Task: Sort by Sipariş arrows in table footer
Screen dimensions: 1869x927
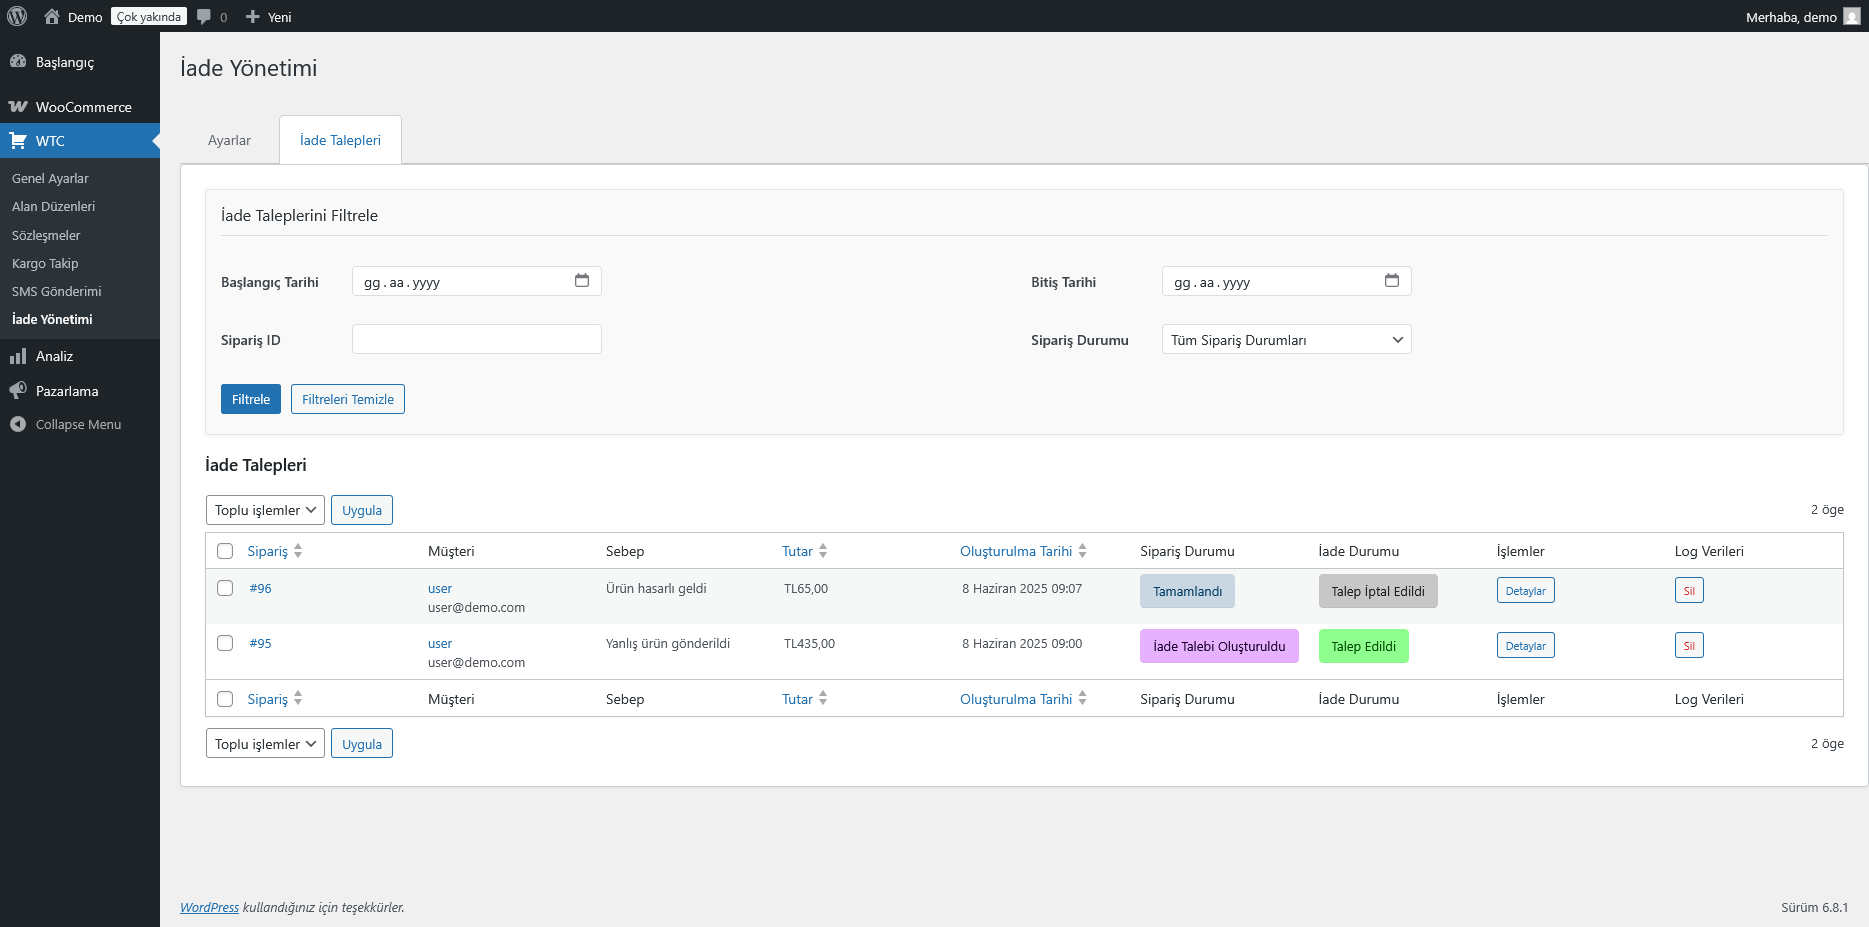Action: (298, 699)
